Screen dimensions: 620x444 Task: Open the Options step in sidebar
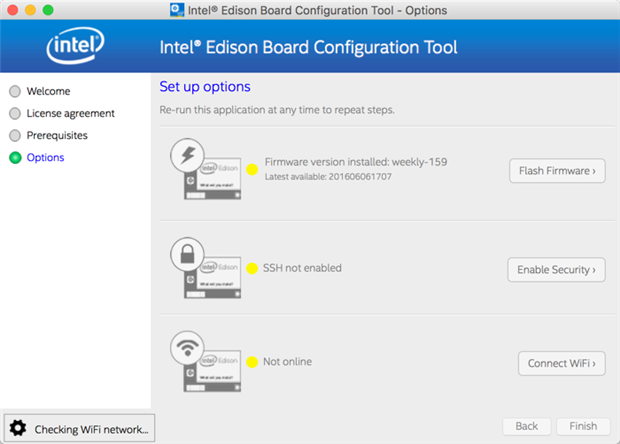pos(45,157)
